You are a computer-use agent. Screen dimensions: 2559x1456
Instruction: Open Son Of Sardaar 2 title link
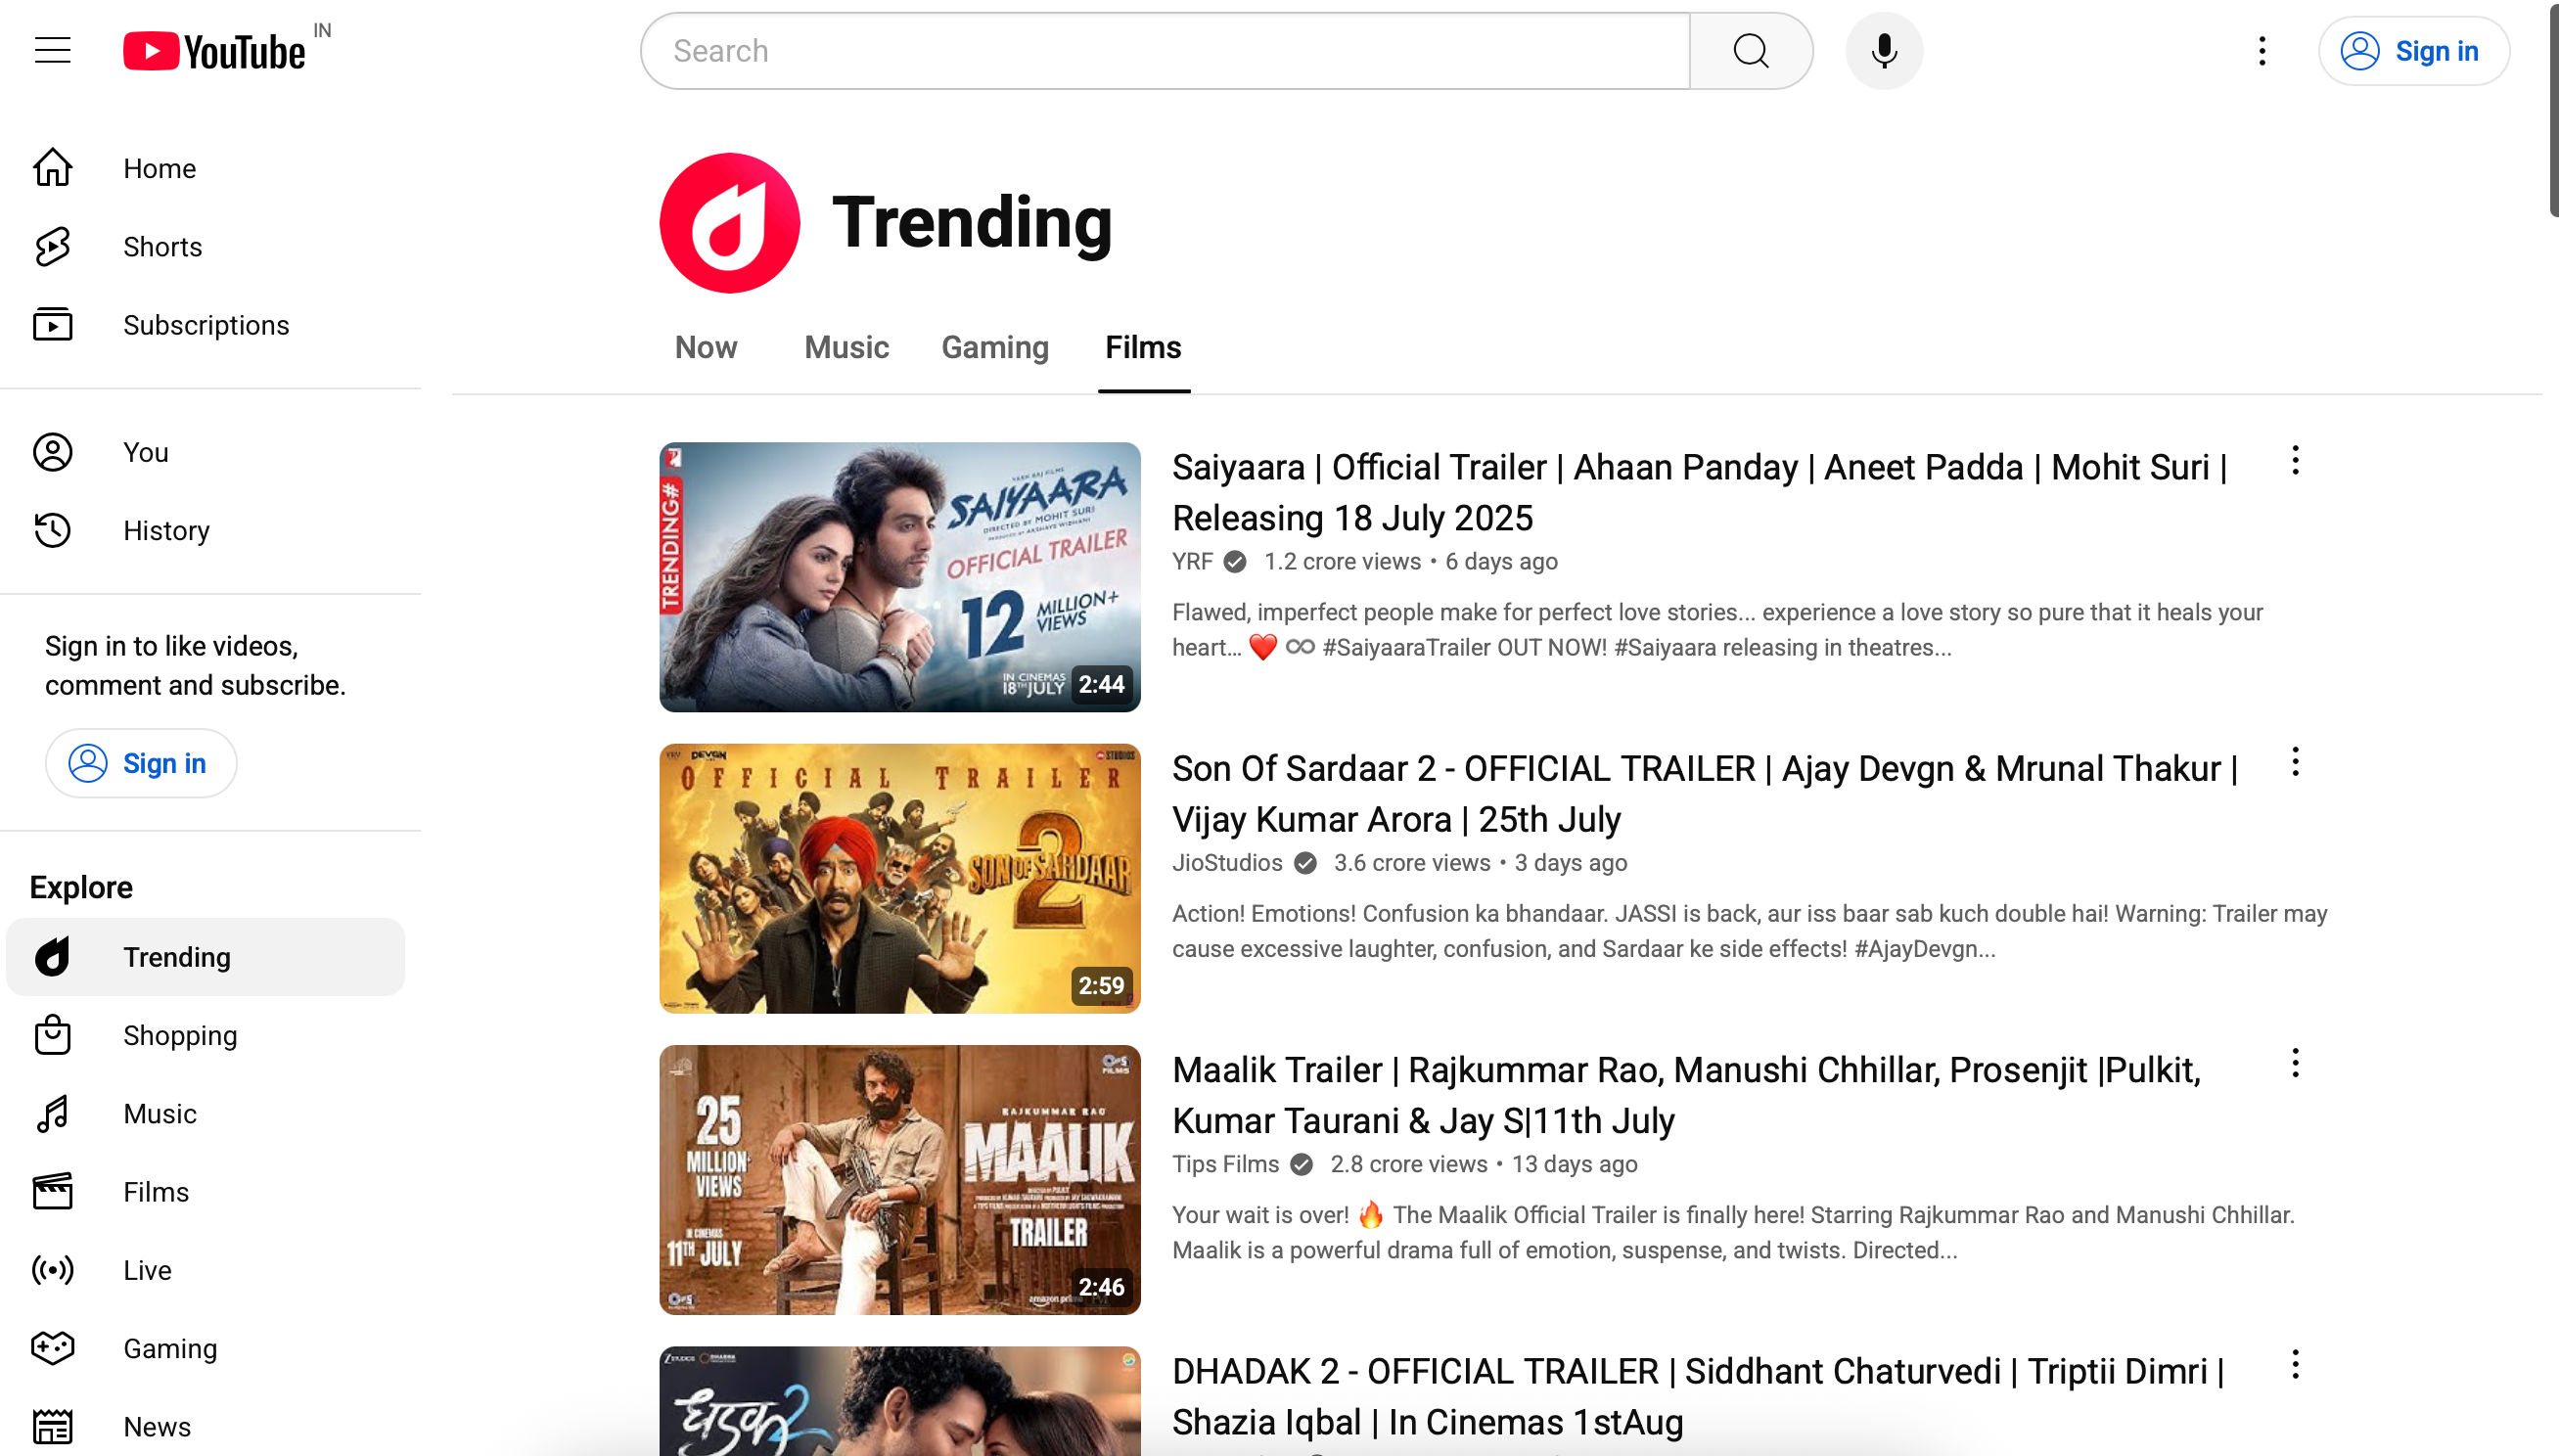[x=1705, y=793]
